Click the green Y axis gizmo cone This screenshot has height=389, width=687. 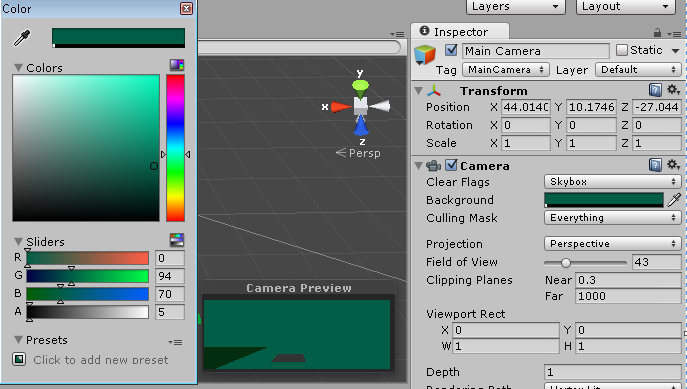[360, 88]
